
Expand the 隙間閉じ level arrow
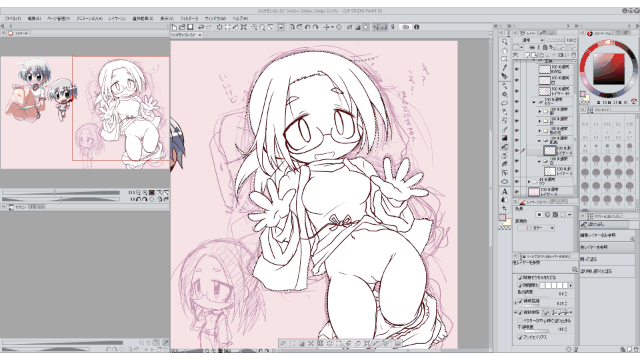click(x=570, y=285)
